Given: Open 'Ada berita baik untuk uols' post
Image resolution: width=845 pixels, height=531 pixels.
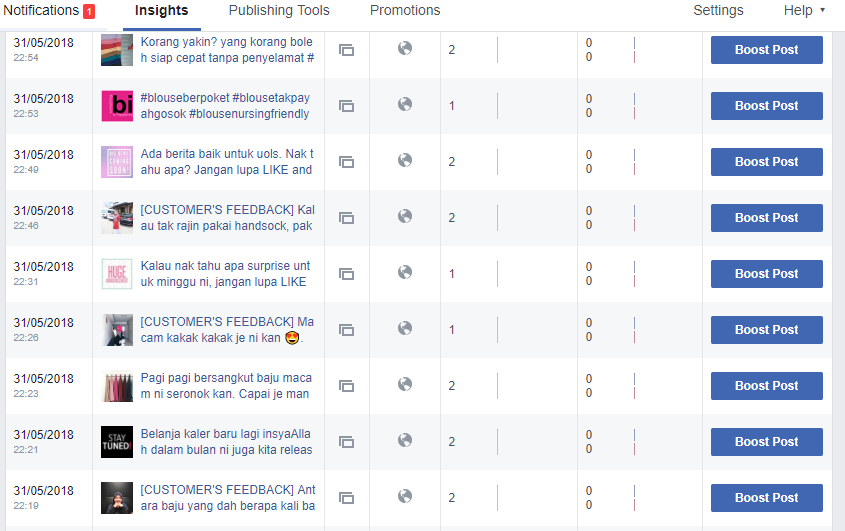Looking at the screenshot, I should [227, 162].
